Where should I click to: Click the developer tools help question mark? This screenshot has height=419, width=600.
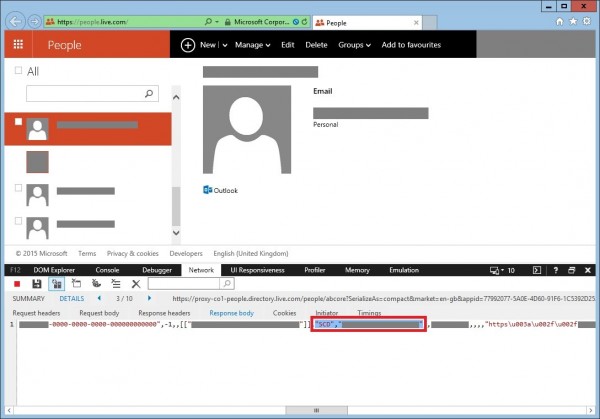[556, 270]
